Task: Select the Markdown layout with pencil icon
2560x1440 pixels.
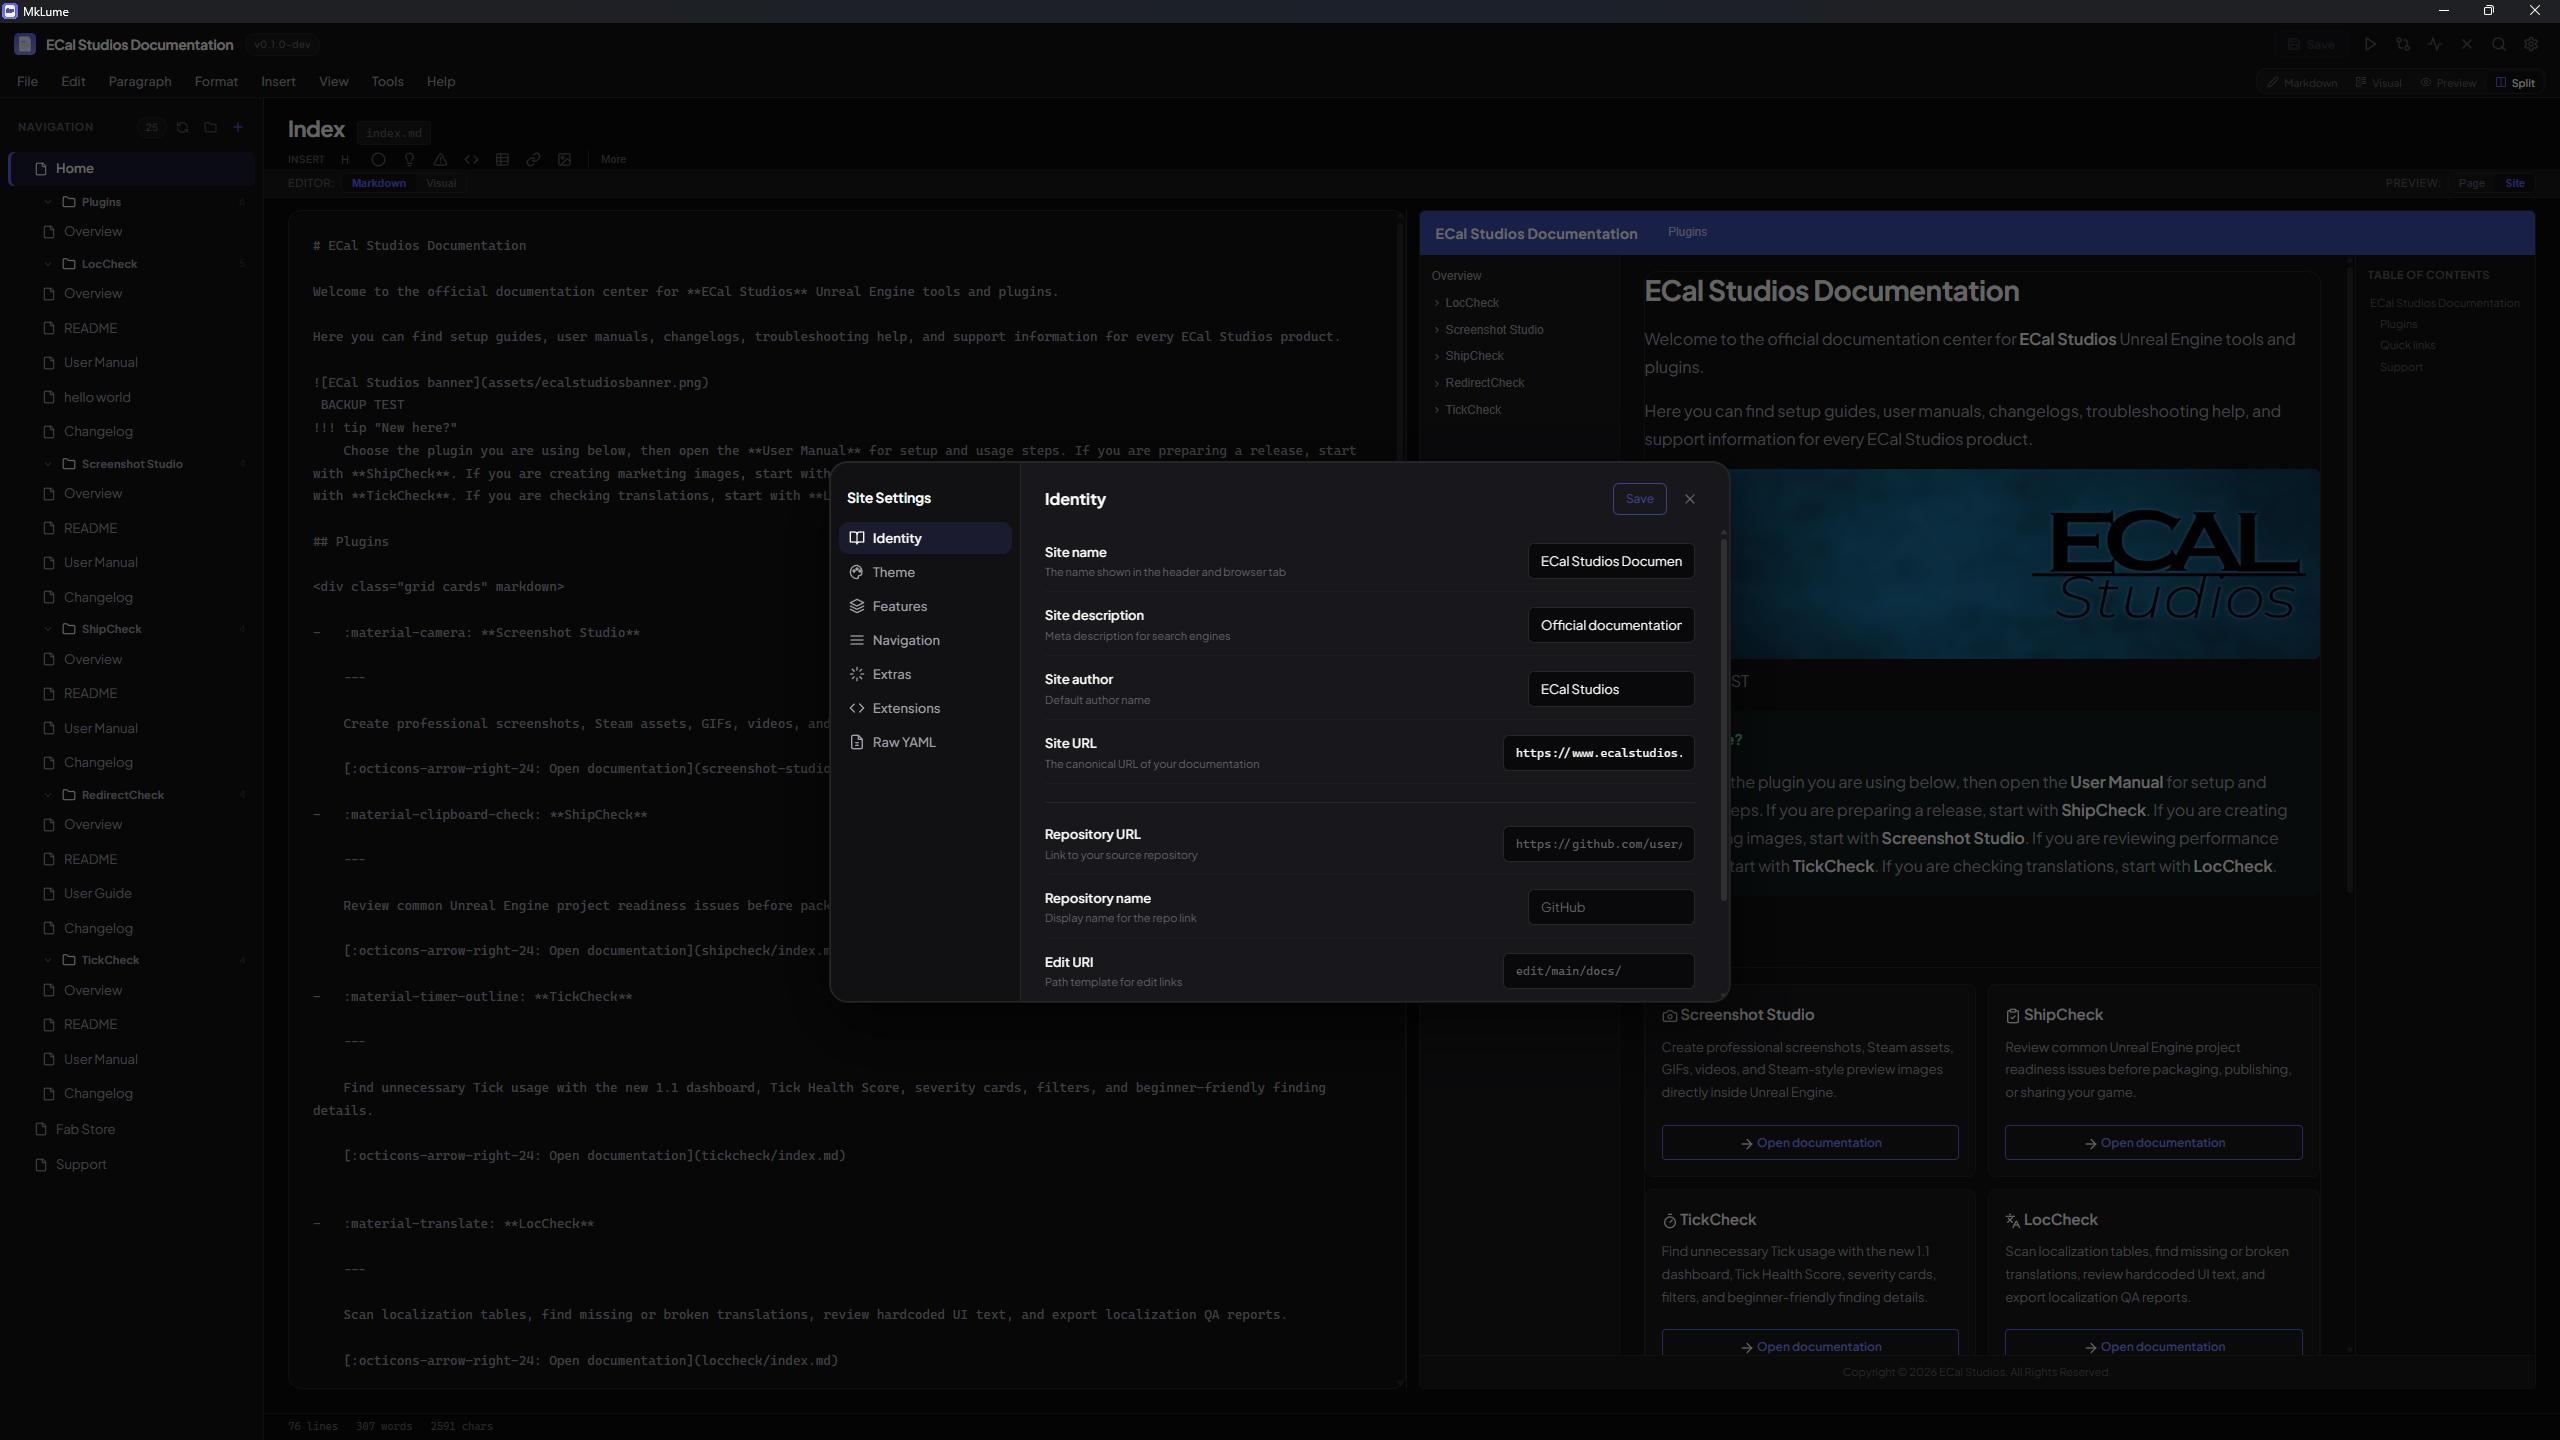Action: click(x=2302, y=83)
